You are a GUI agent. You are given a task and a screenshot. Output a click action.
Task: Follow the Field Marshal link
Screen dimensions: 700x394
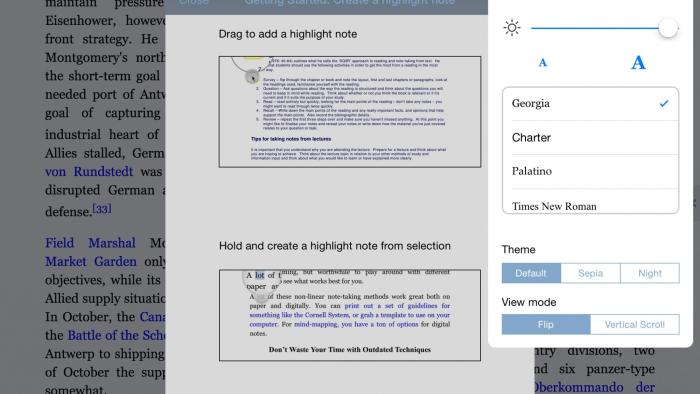pyautogui.click(x=90, y=243)
